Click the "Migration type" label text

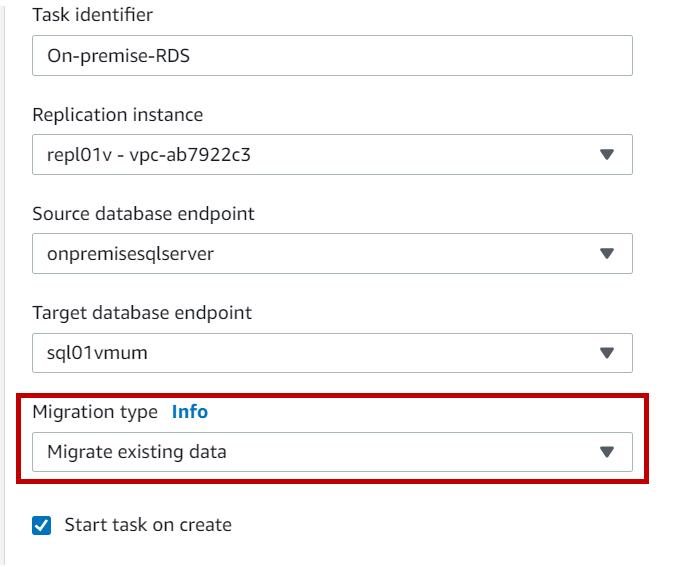click(x=95, y=412)
